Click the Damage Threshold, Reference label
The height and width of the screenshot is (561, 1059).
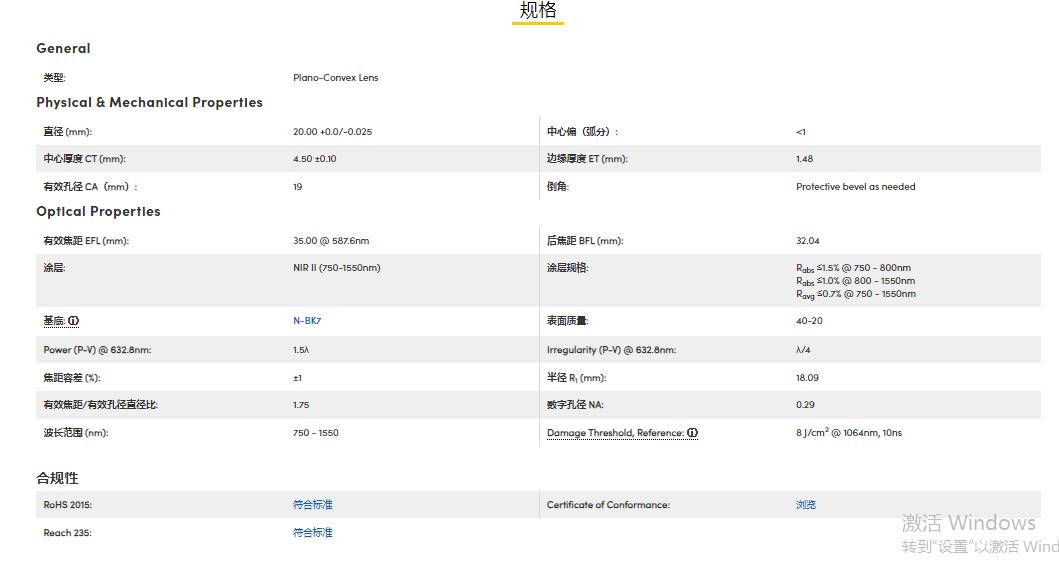[x=615, y=433]
